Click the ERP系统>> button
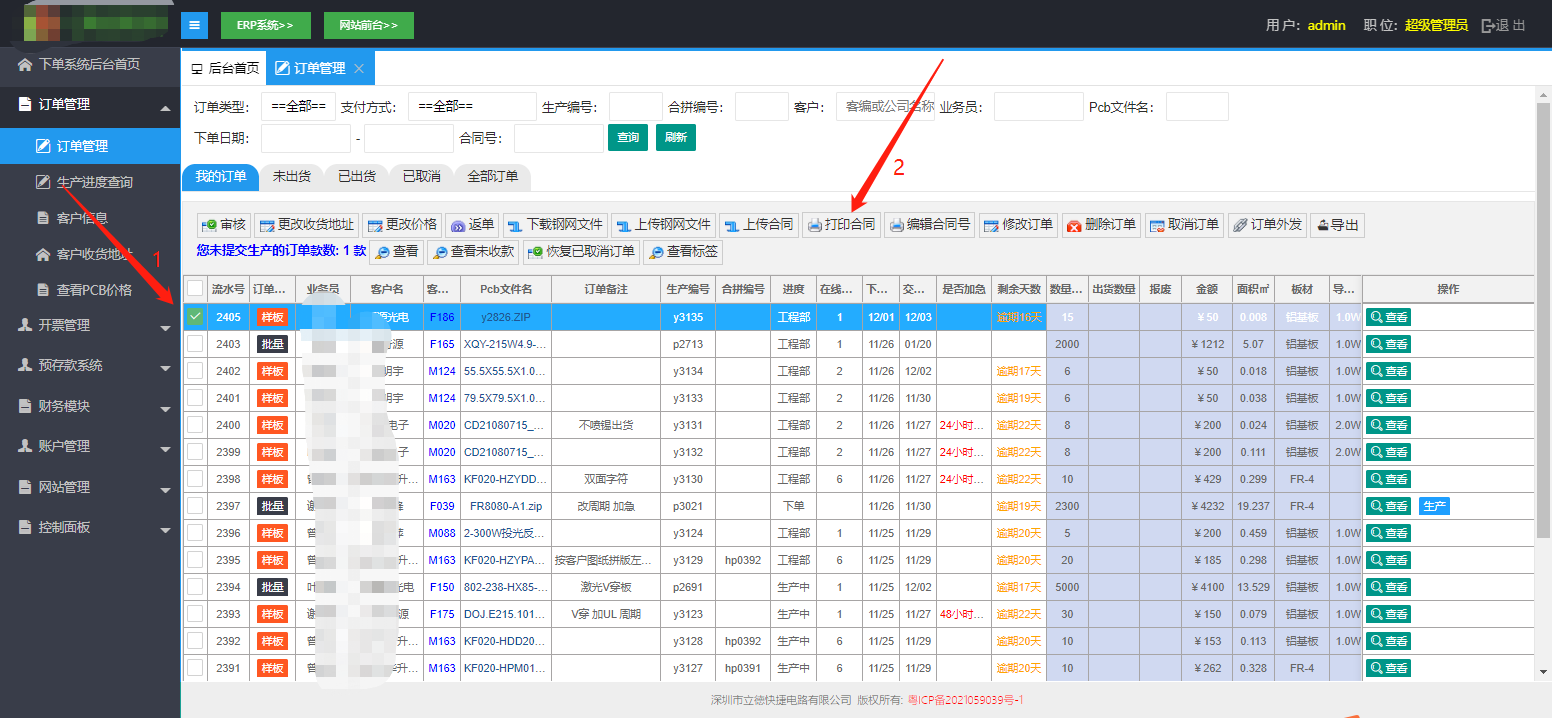Screen dimensions: 1552x718 pos(265,25)
